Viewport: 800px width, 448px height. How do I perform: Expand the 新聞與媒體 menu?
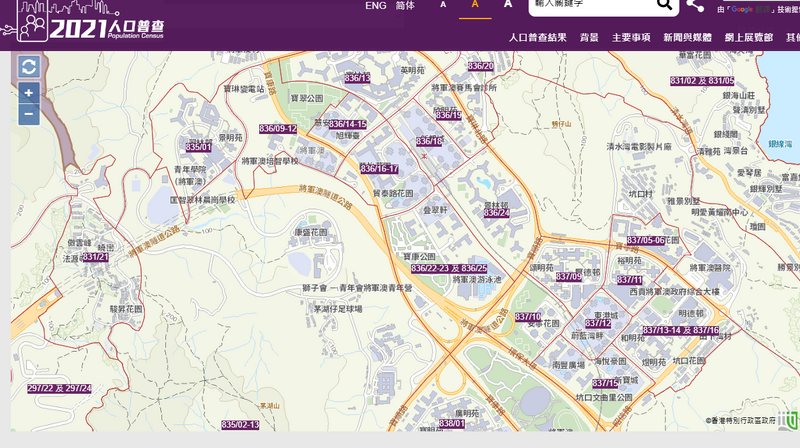coord(688,37)
